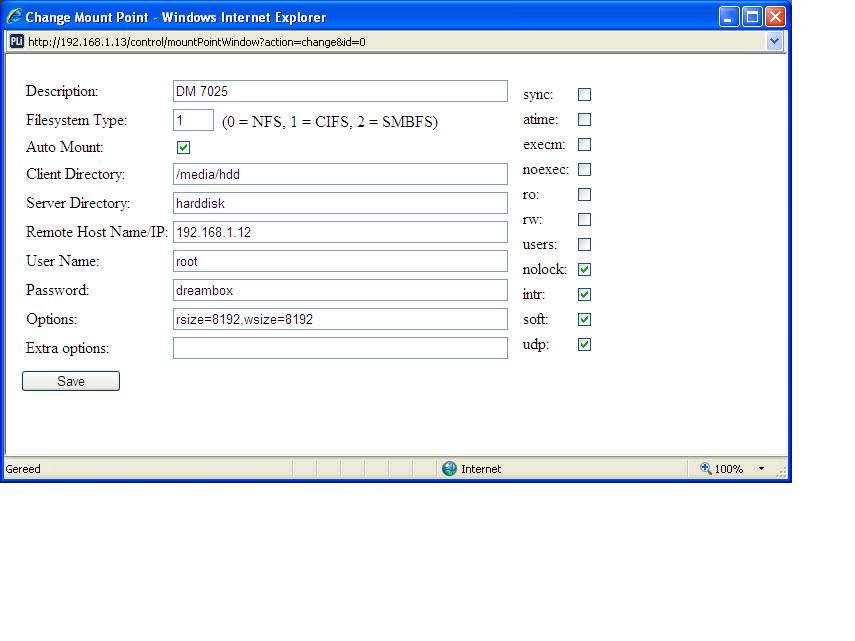
Task: Toggle the Auto Mount checkbox
Action: coord(184,148)
